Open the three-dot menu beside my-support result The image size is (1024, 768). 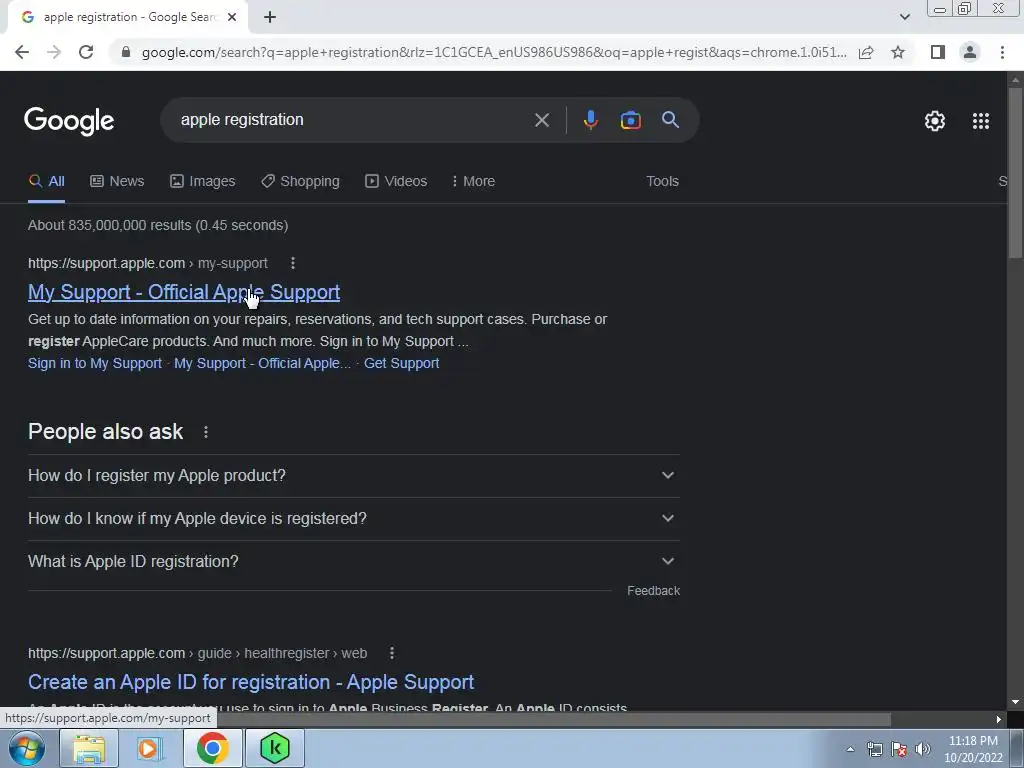point(293,263)
